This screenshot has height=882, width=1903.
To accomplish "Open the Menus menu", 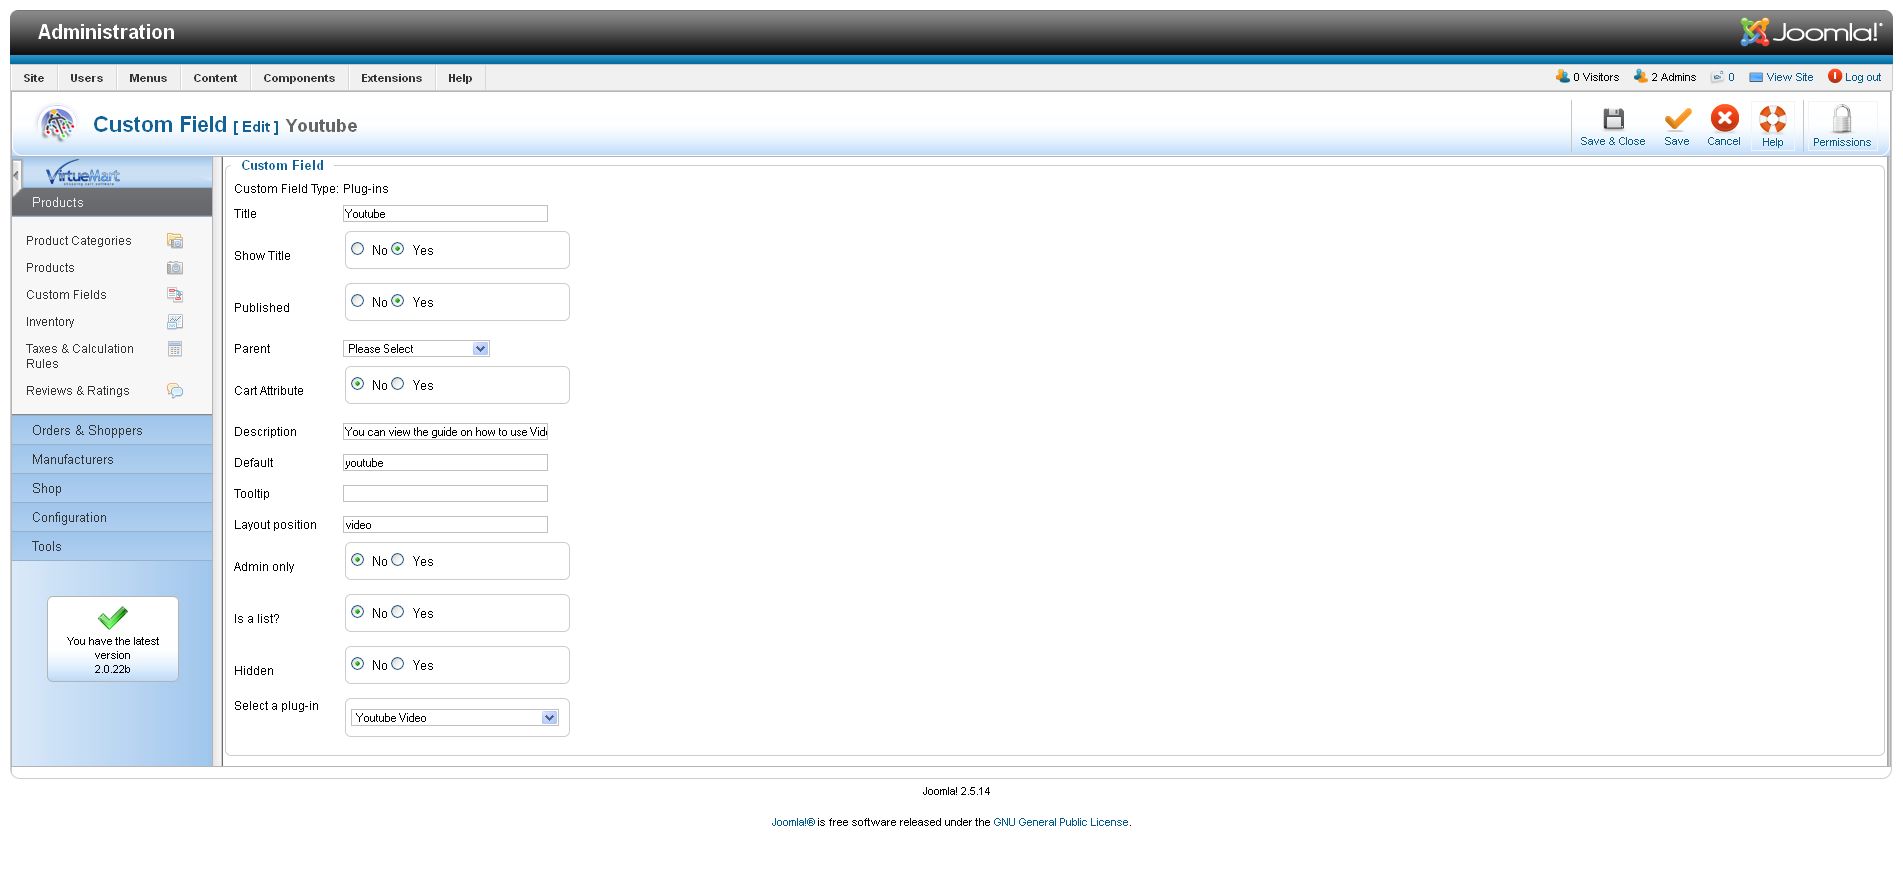I will coord(148,78).
